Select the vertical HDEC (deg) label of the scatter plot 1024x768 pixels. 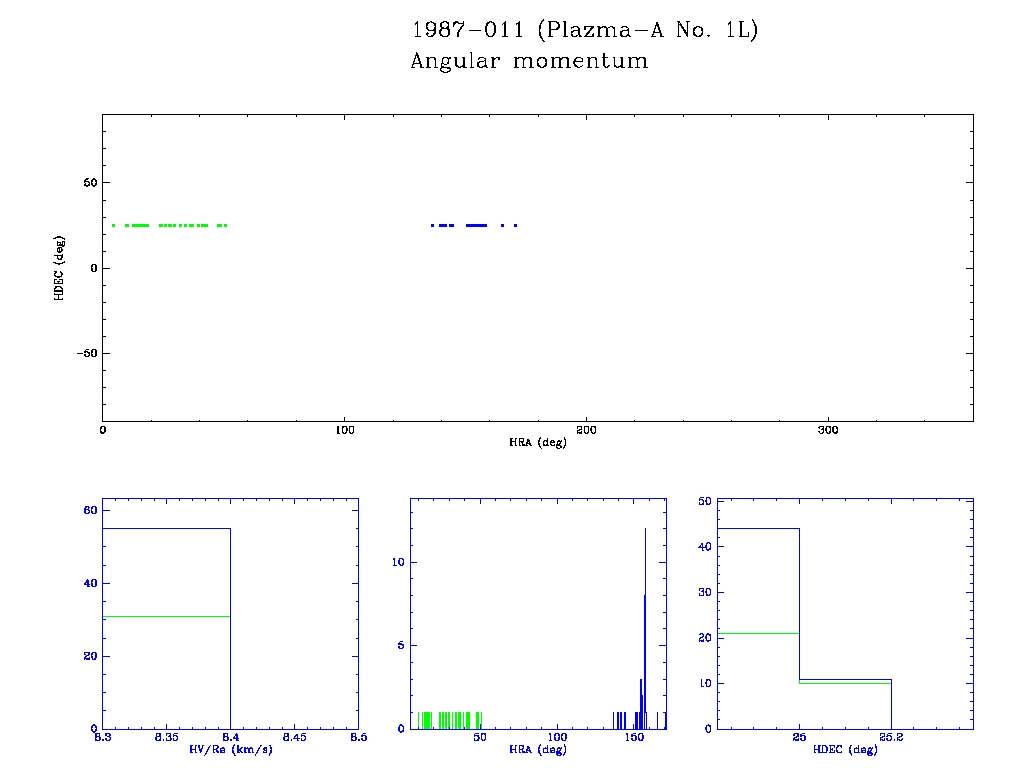tap(60, 268)
